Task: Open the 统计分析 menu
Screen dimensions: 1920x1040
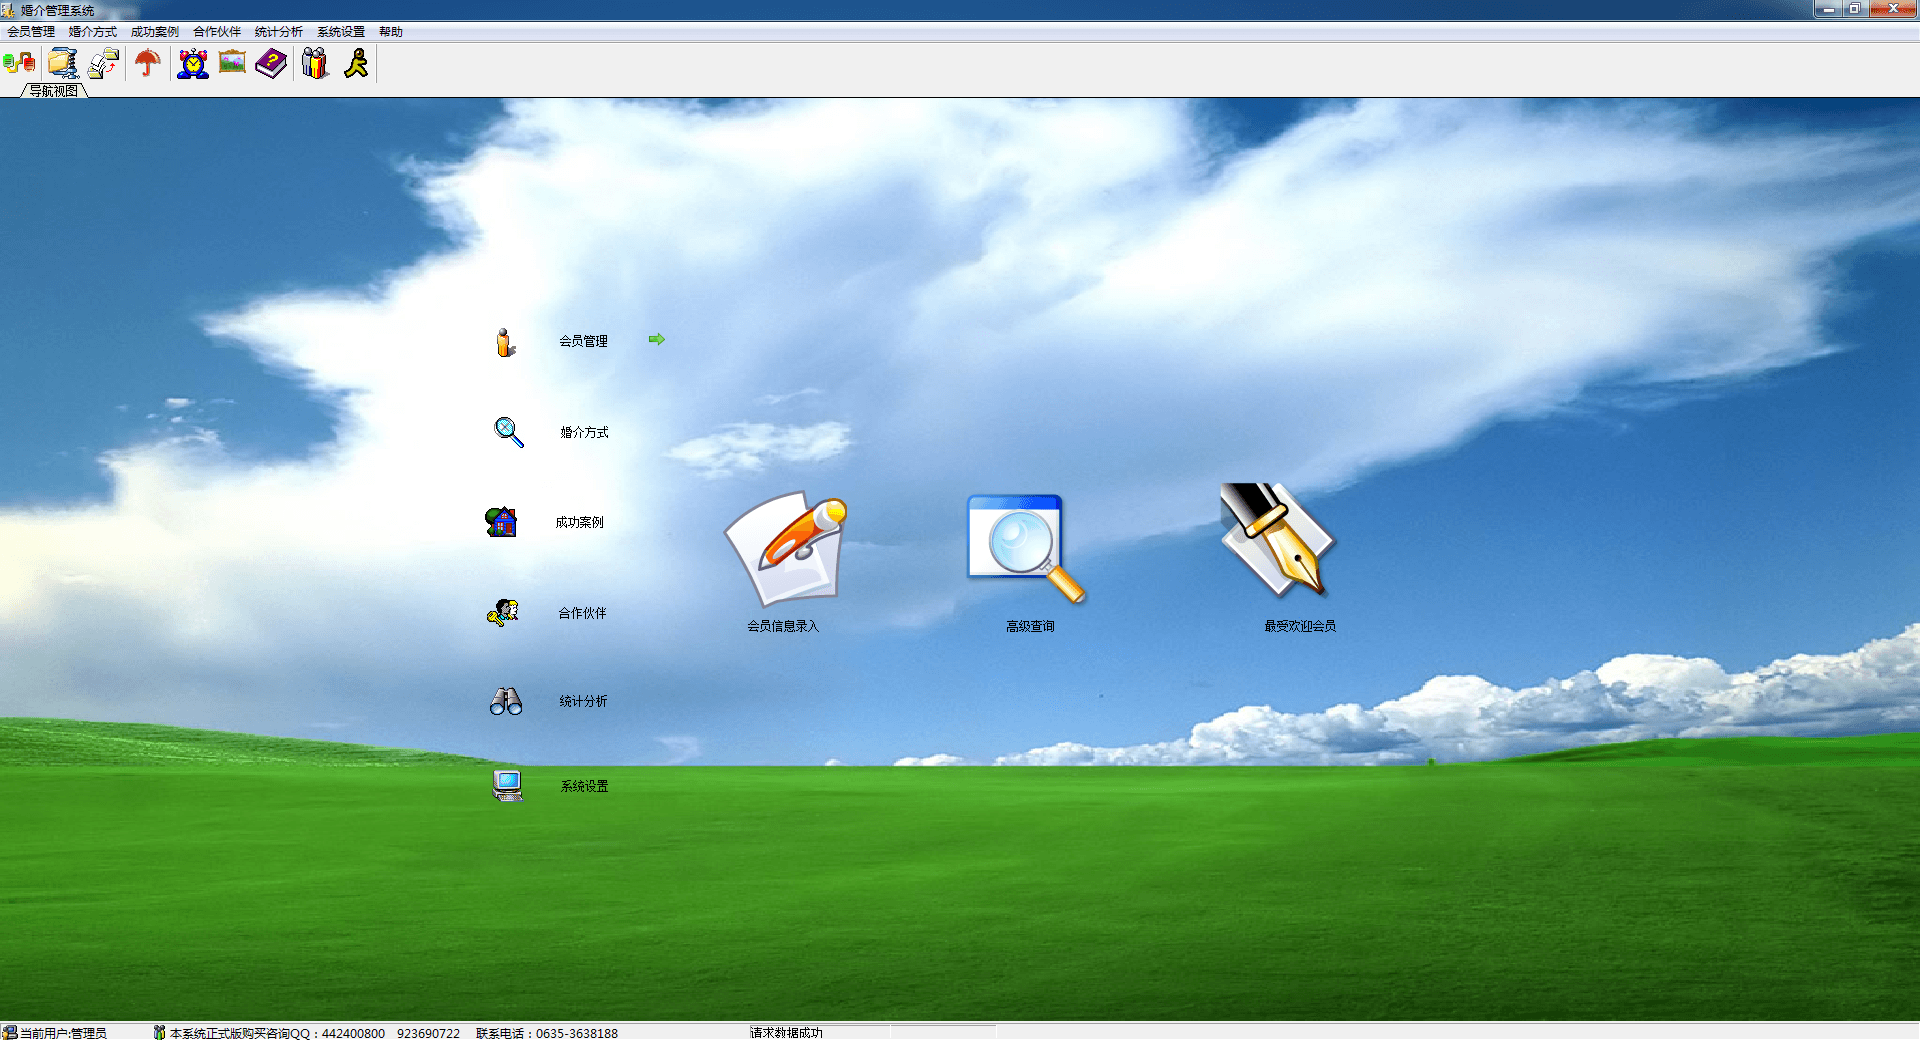Action: [x=278, y=32]
